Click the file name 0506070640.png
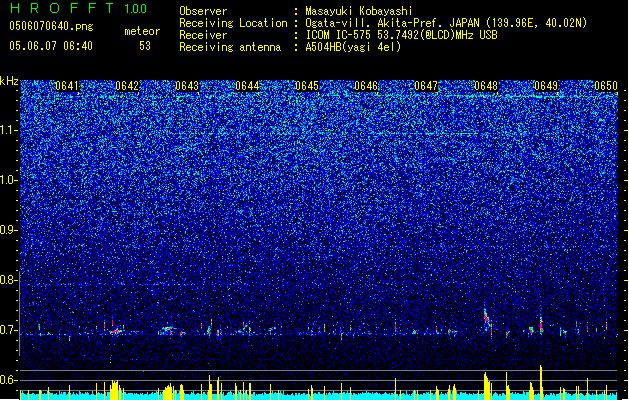Viewport: 629px width, 400px height. pyautogui.click(x=51, y=26)
